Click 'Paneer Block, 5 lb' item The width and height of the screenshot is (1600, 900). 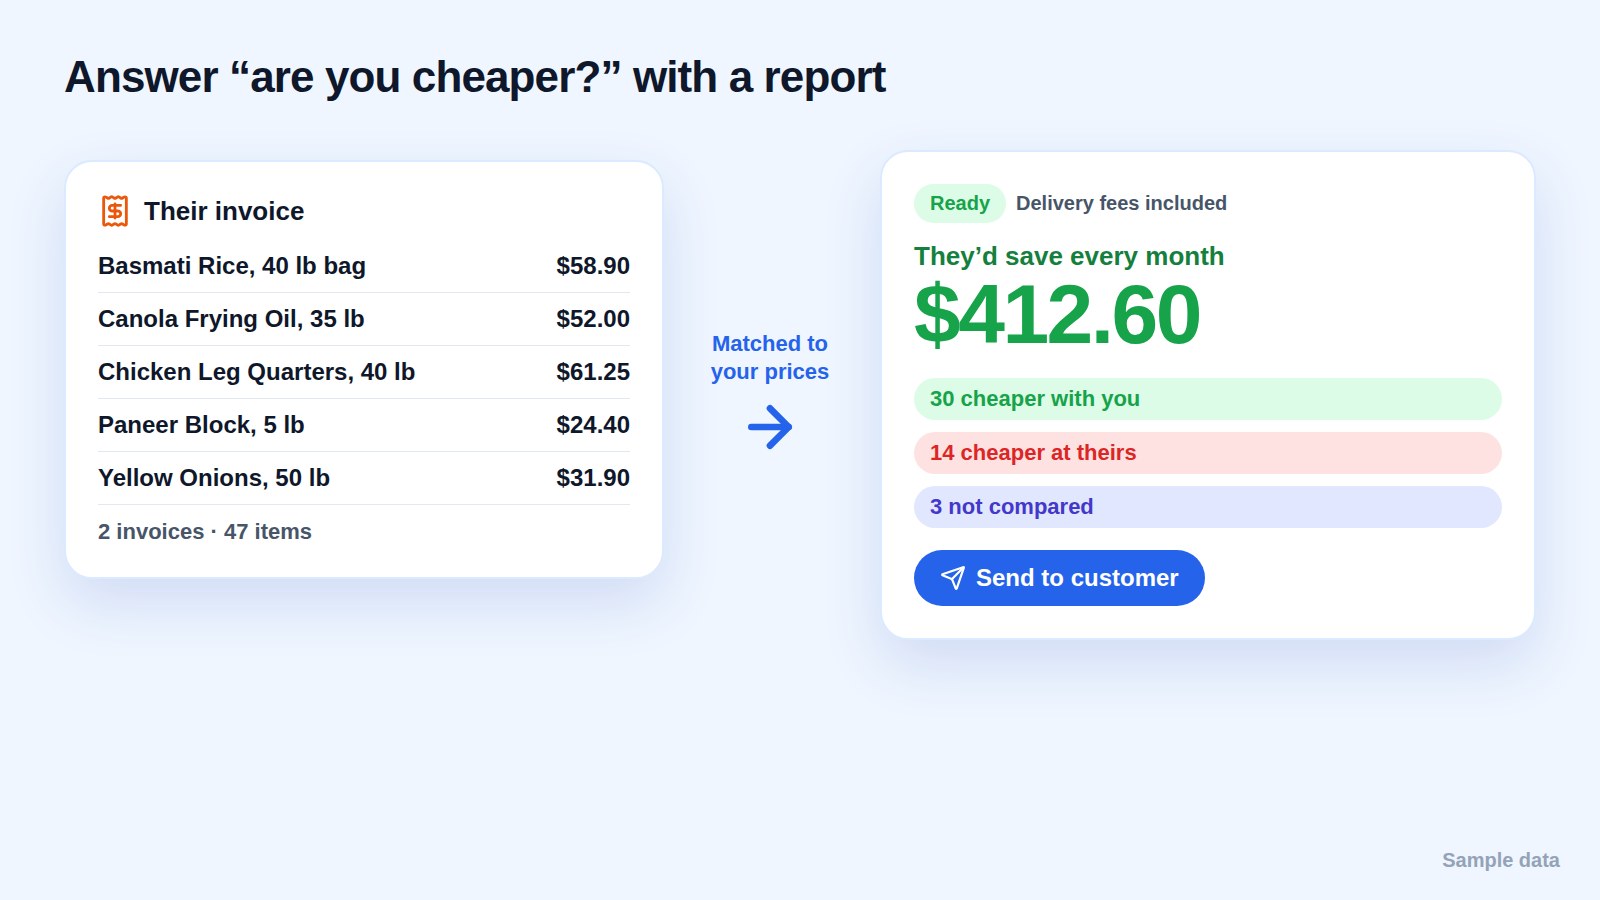pyautogui.click(x=201, y=425)
